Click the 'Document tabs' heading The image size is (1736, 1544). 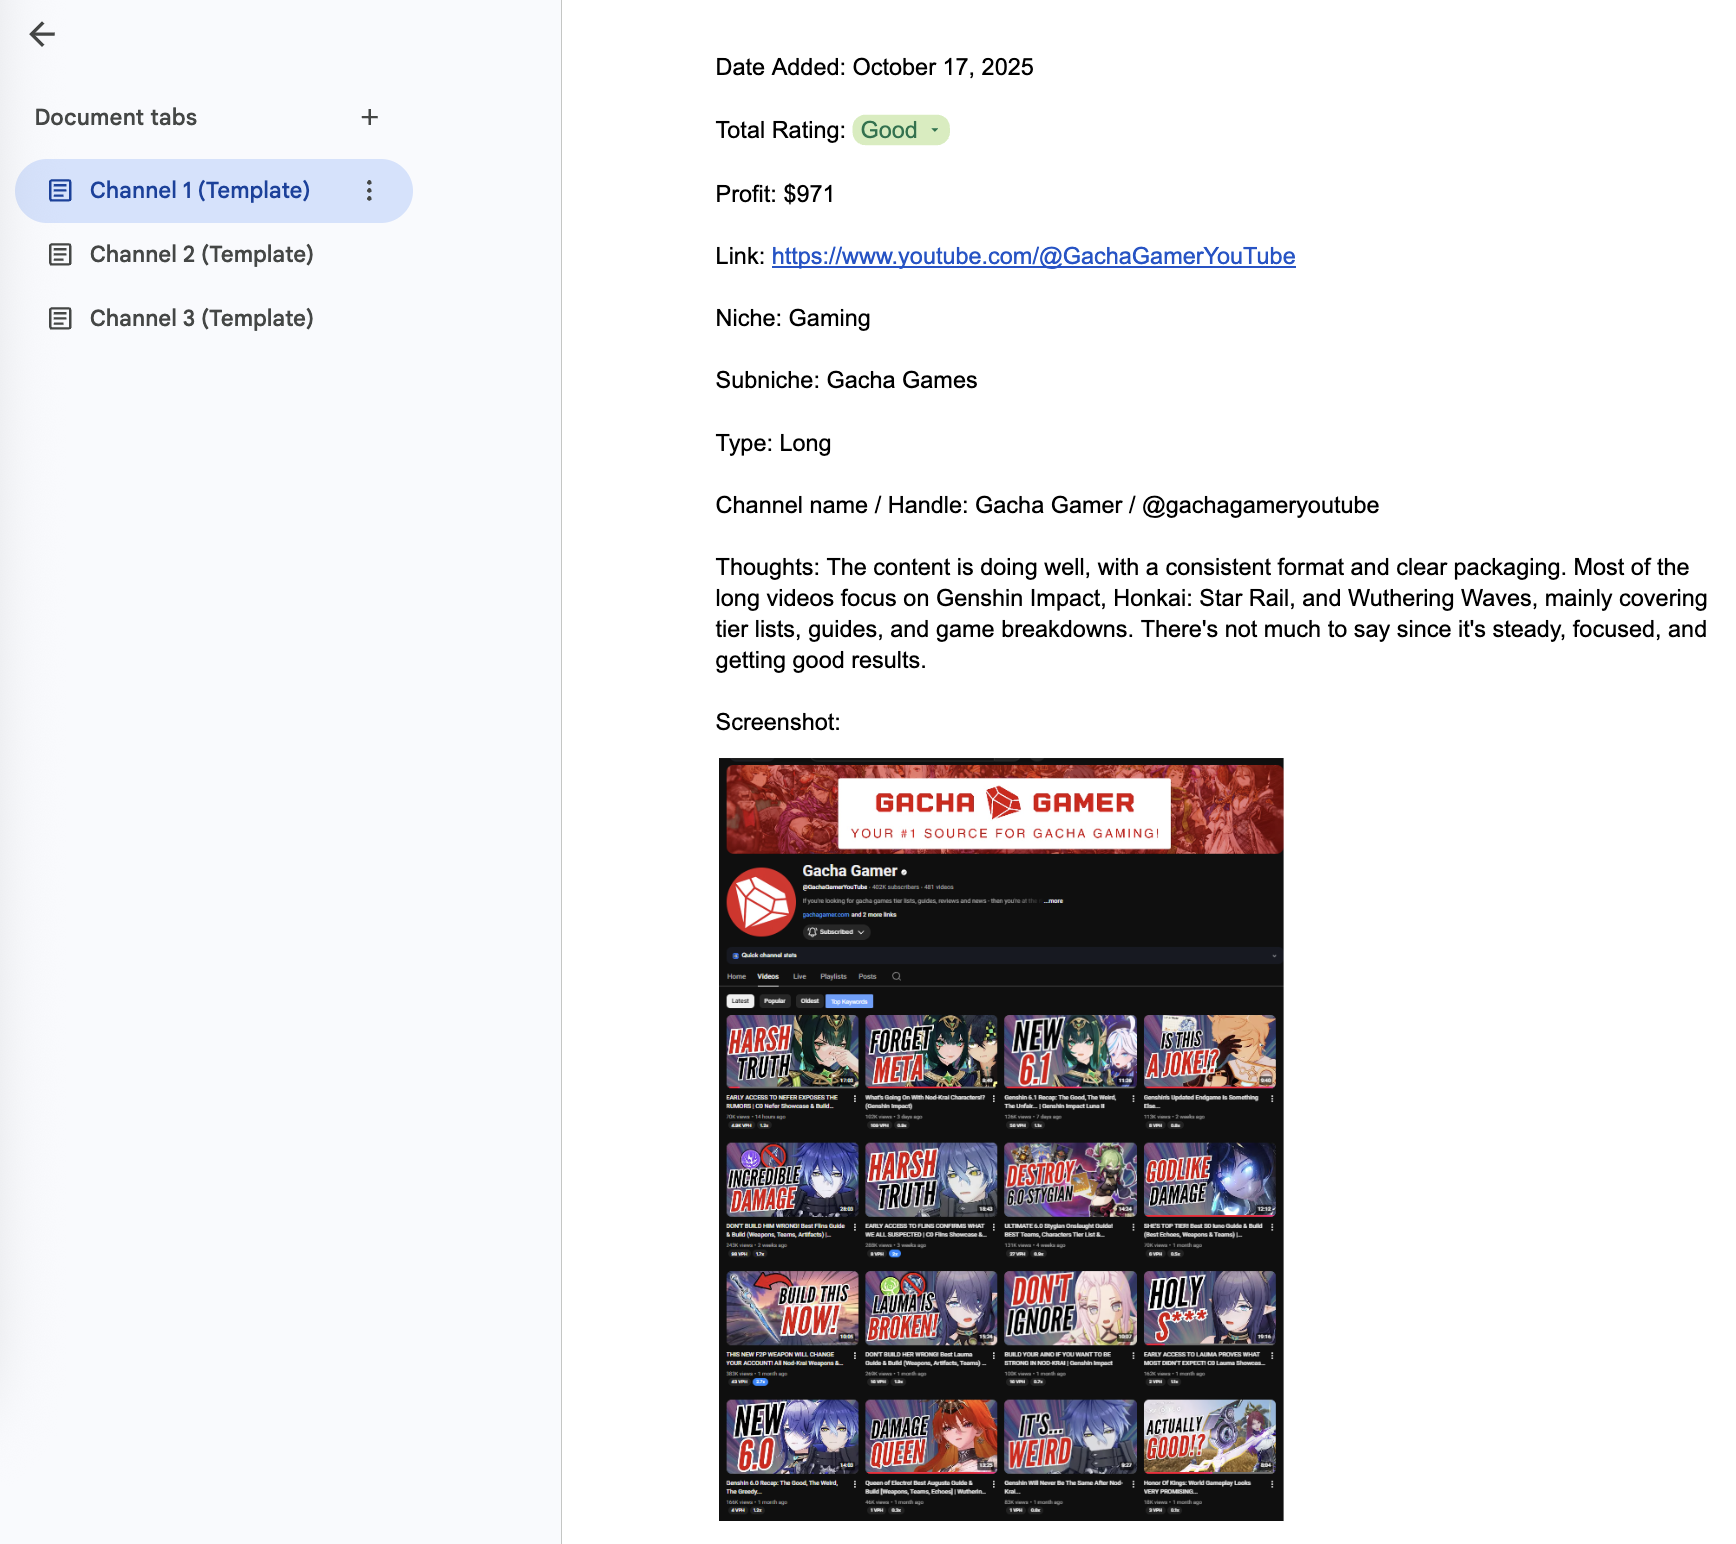click(x=116, y=117)
